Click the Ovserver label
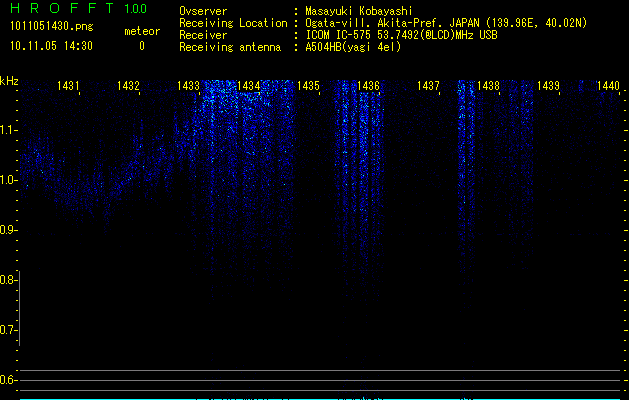The width and height of the screenshot is (629, 400). pos(203,11)
